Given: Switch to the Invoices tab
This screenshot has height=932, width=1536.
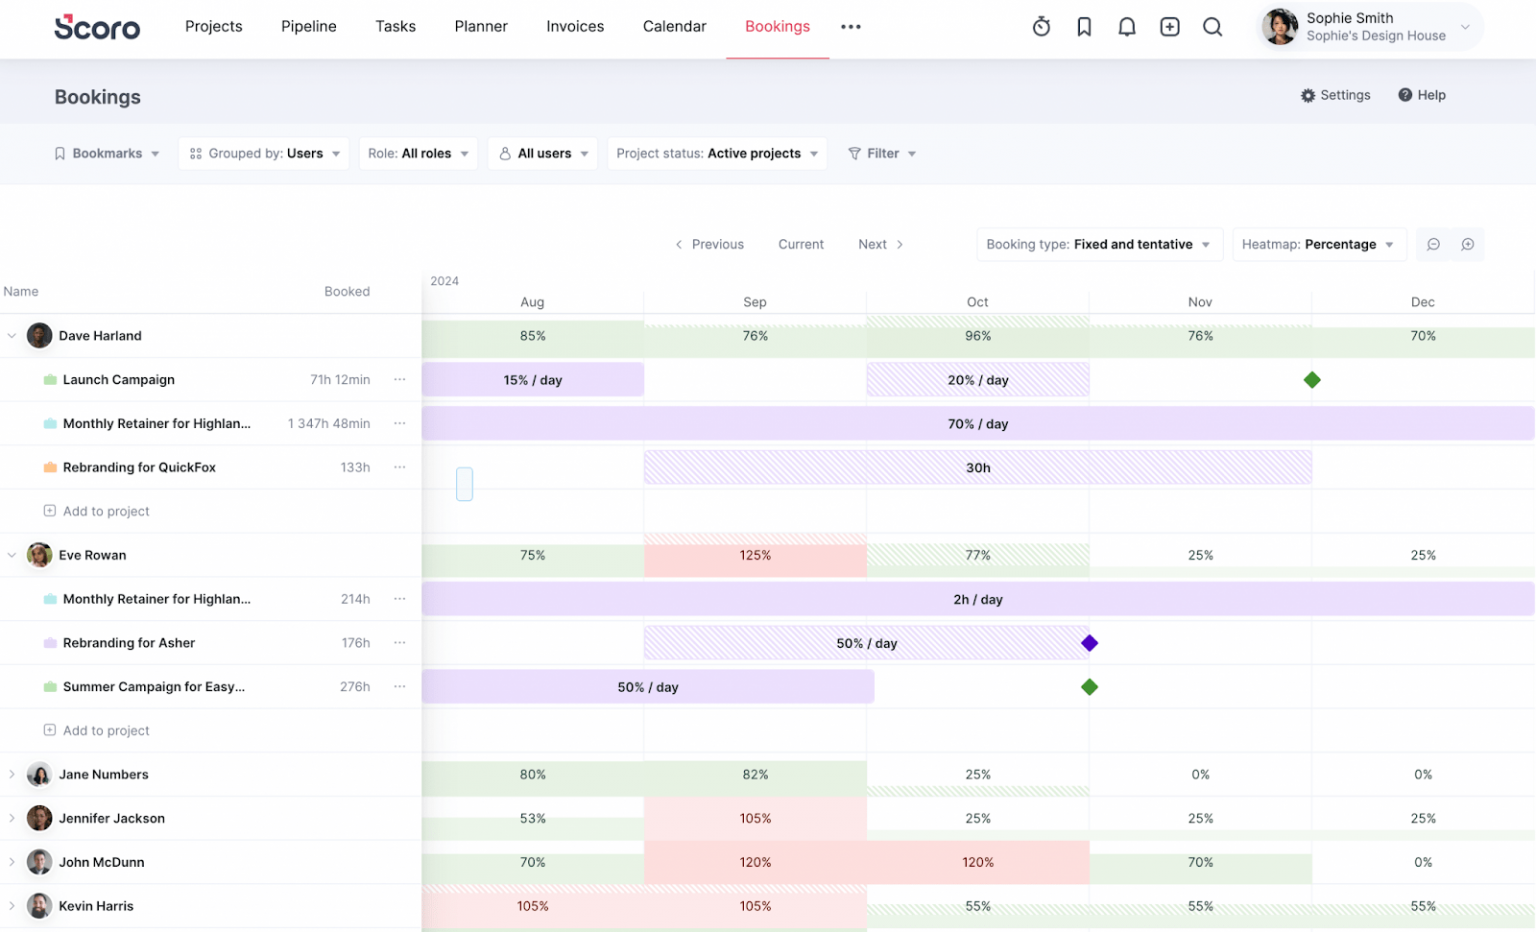Looking at the screenshot, I should coord(575,27).
